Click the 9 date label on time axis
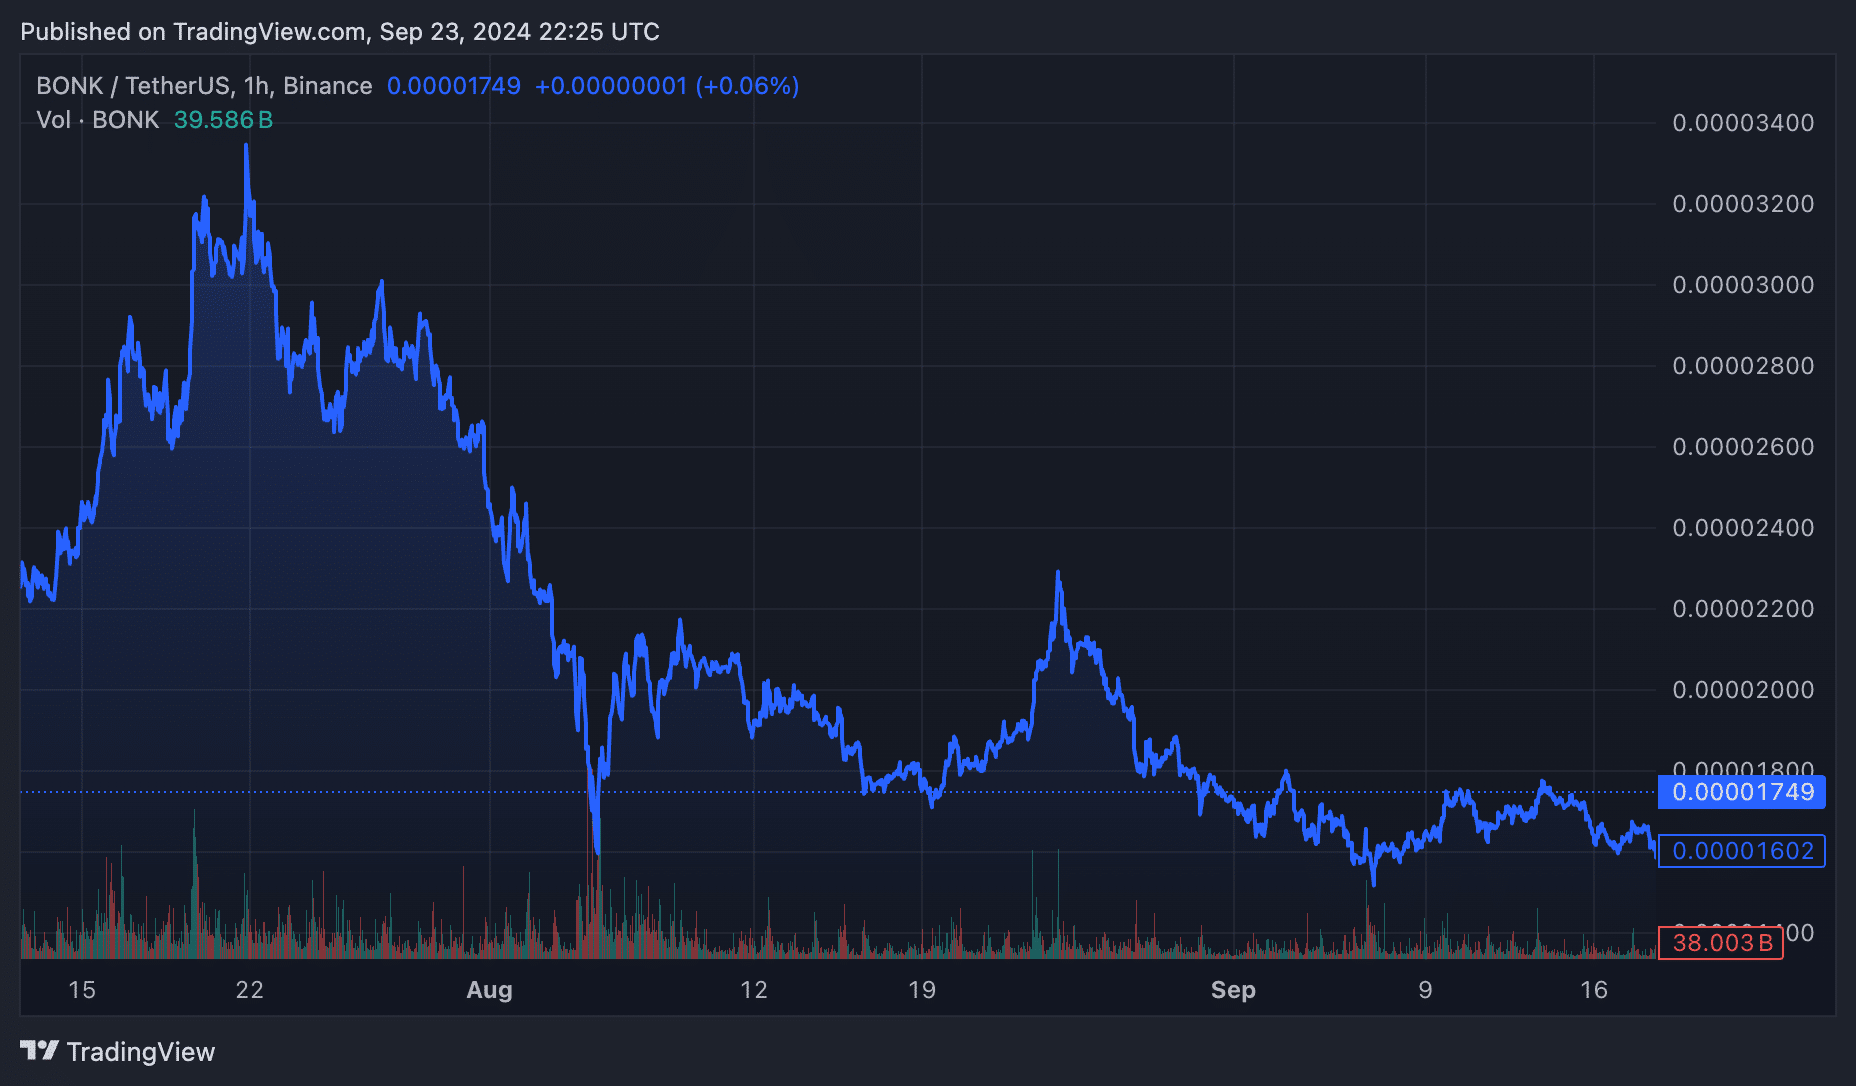 pyautogui.click(x=1425, y=990)
